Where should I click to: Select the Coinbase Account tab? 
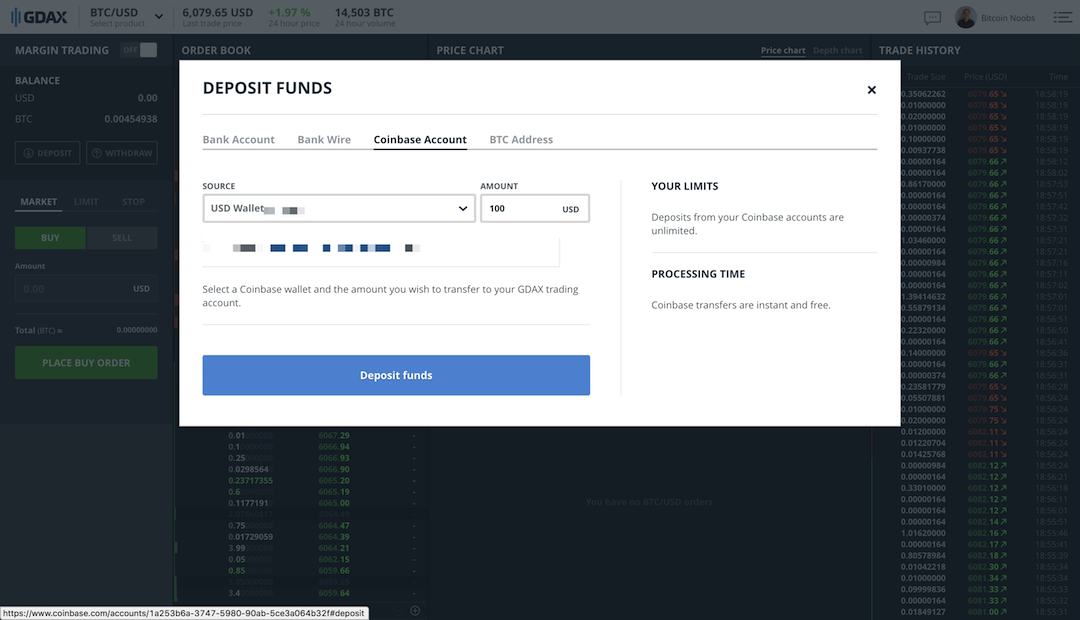pos(420,139)
